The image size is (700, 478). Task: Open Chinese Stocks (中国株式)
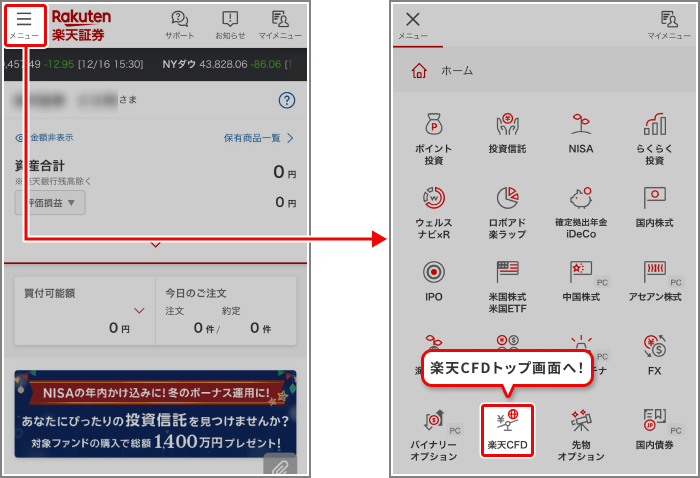pos(581,282)
